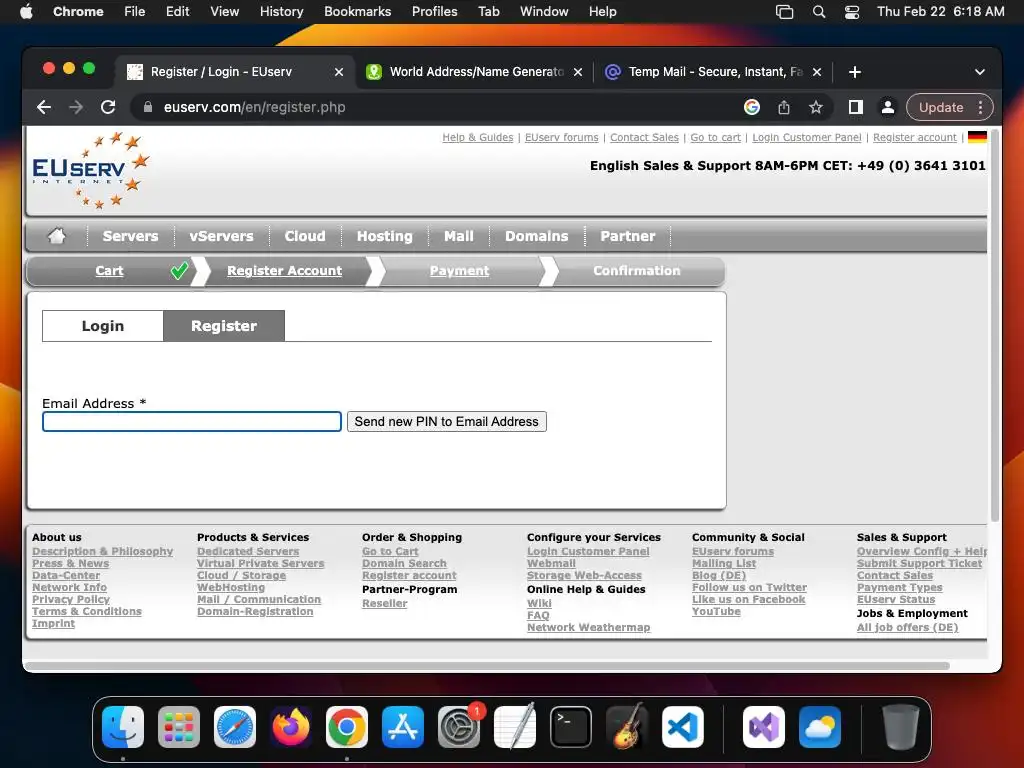Click the EUserv logo

pyautogui.click(x=91, y=170)
